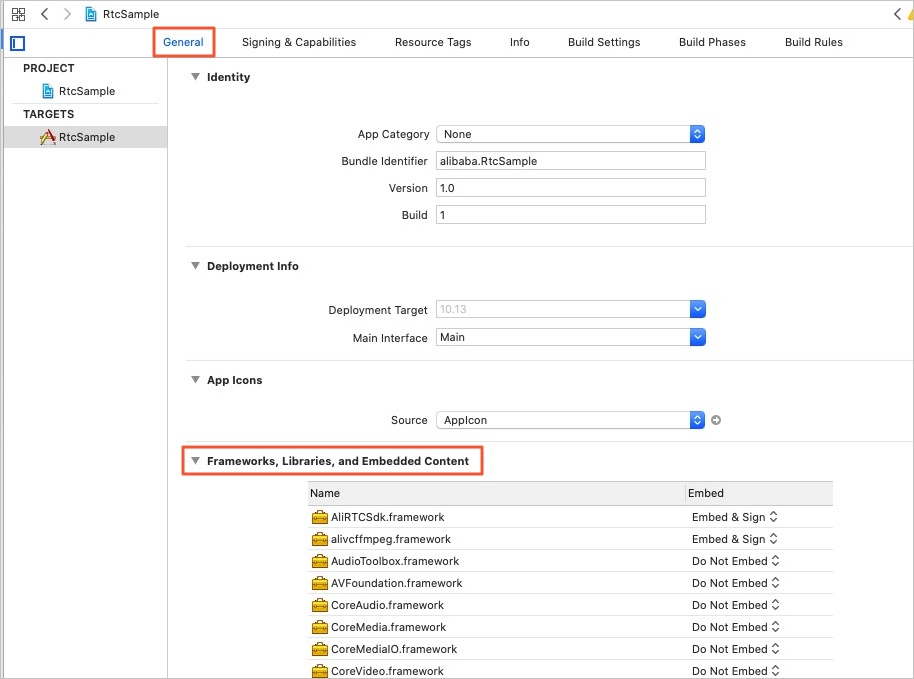Collapse Frameworks, Libraries, and Embedded Content

click(195, 460)
